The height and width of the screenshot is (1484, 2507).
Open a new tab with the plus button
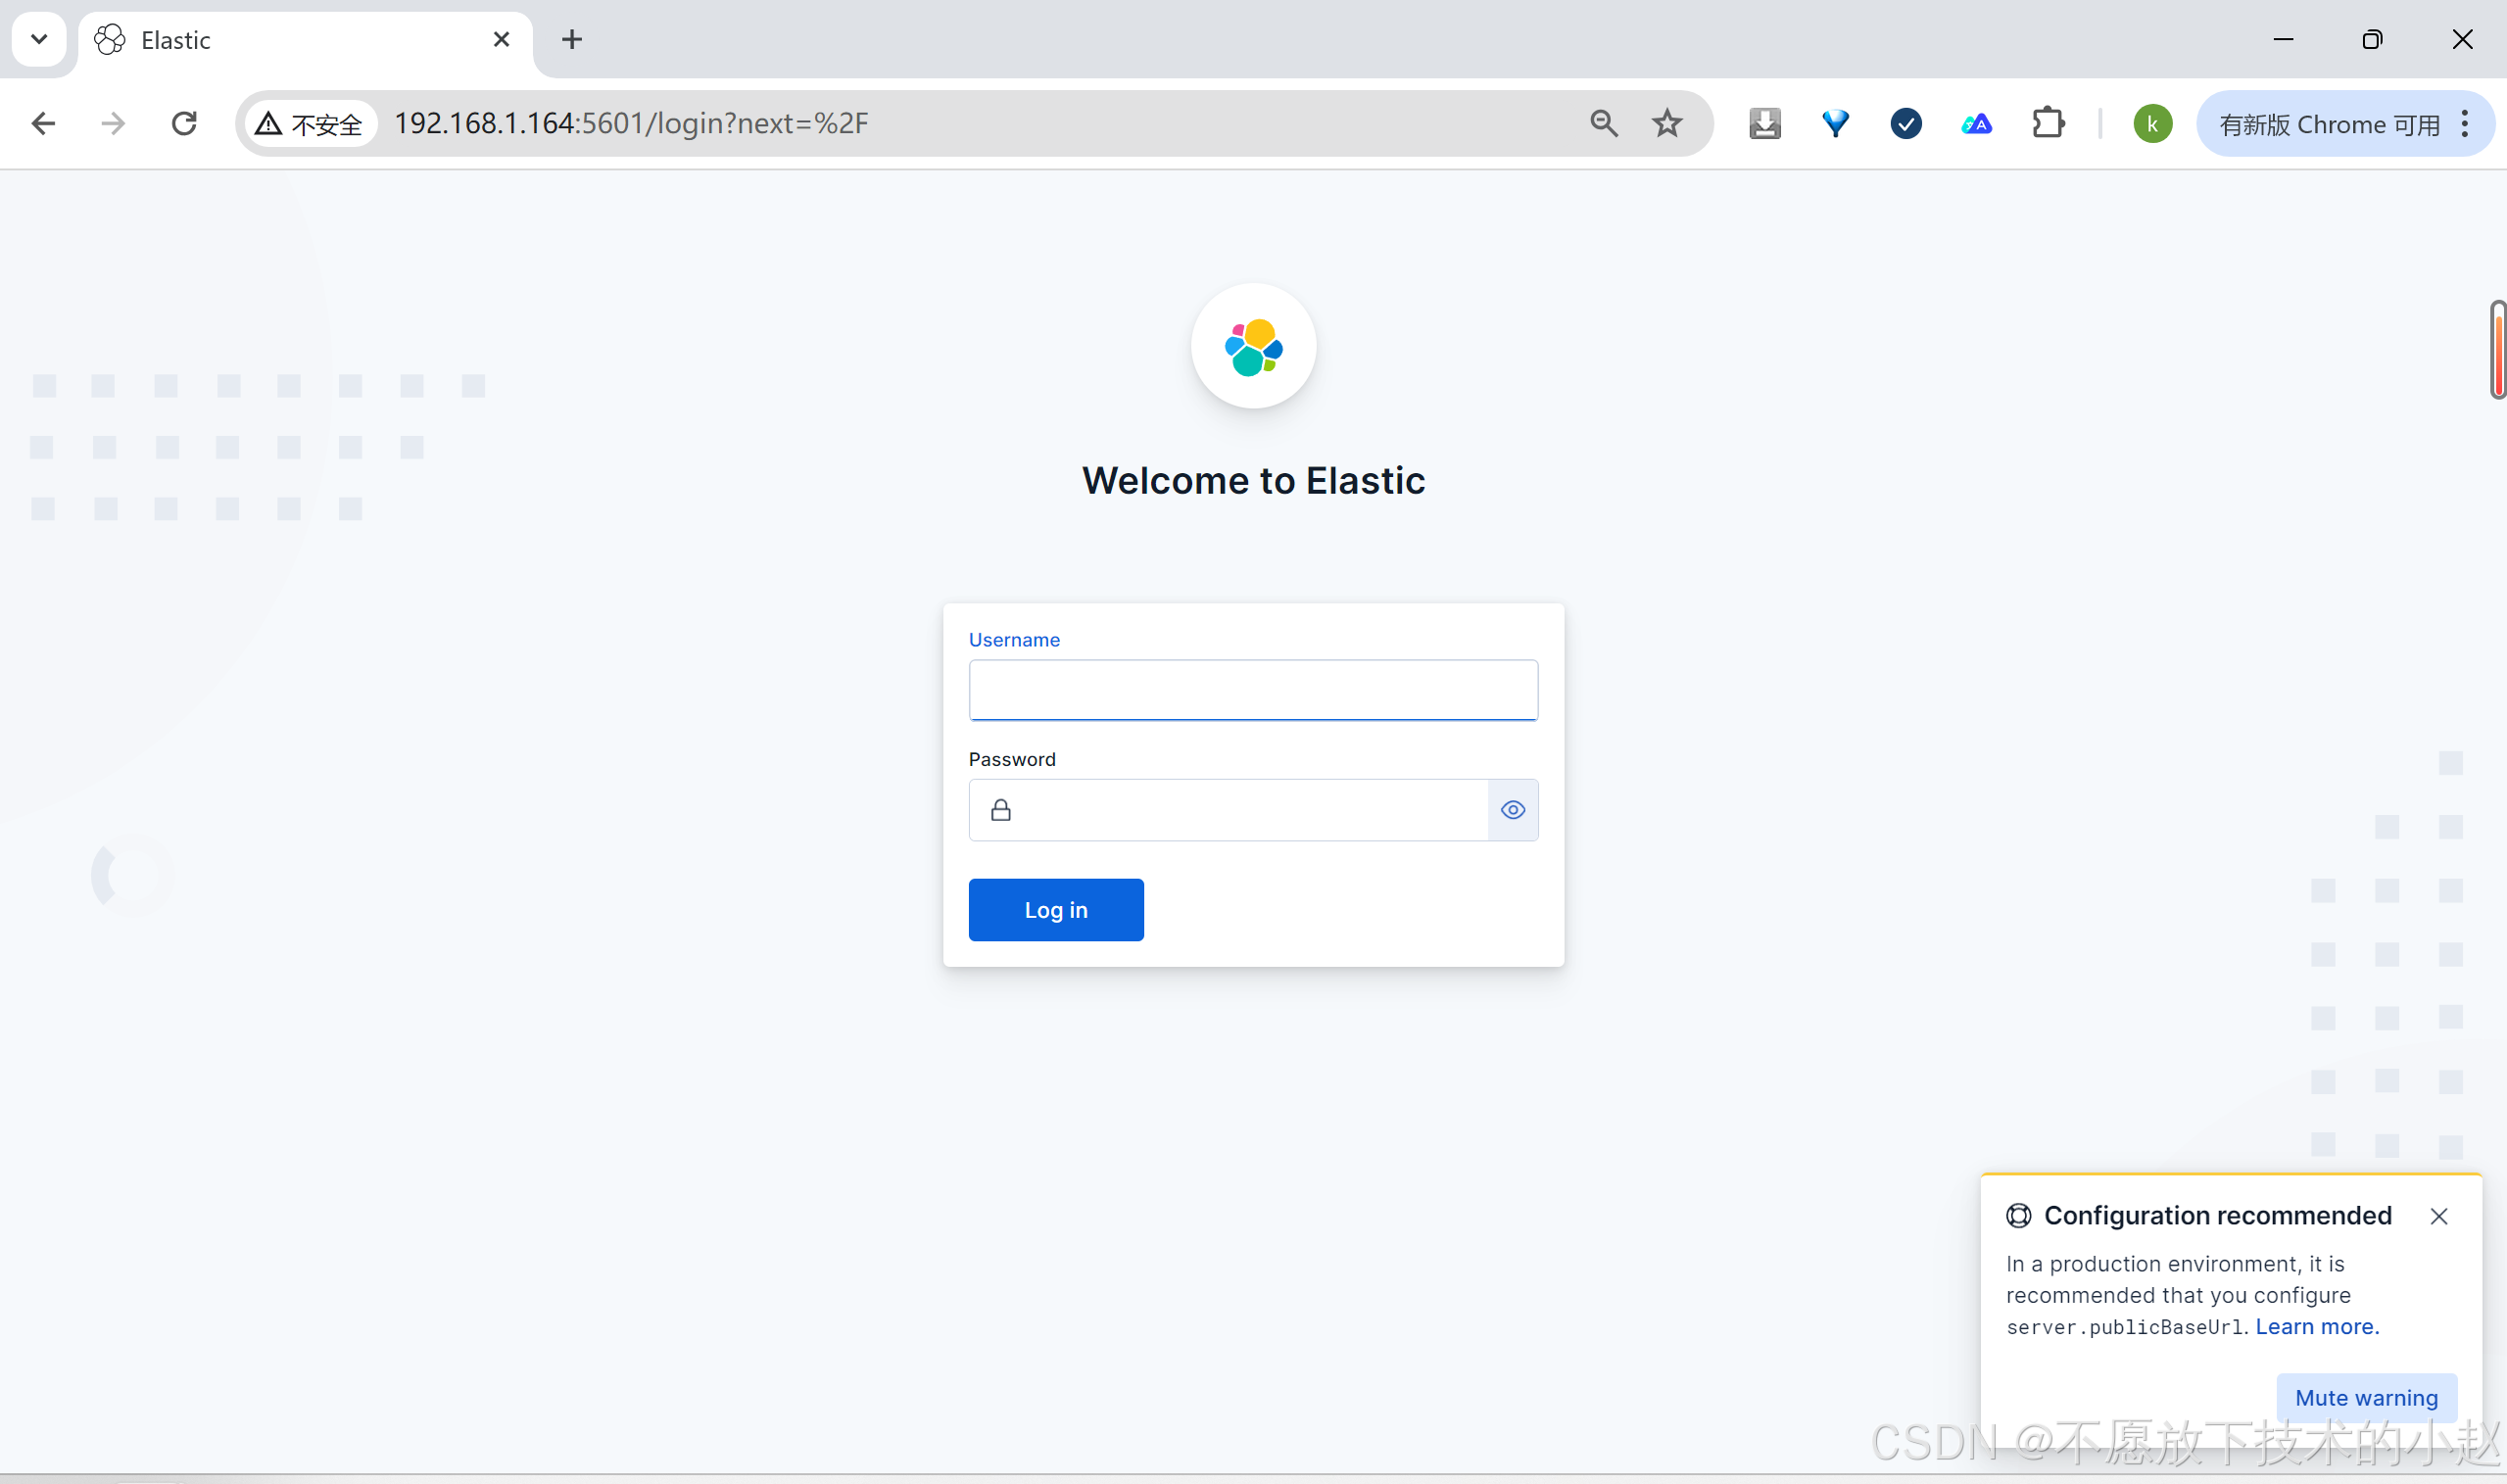coord(571,39)
